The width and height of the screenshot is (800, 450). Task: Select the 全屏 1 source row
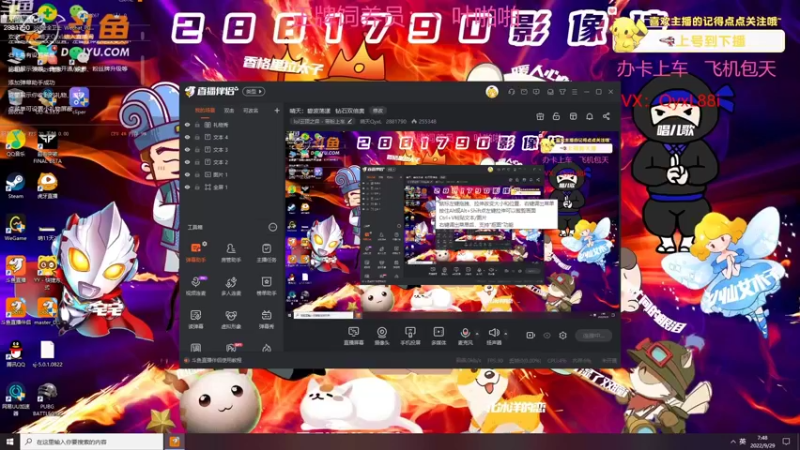[232, 187]
